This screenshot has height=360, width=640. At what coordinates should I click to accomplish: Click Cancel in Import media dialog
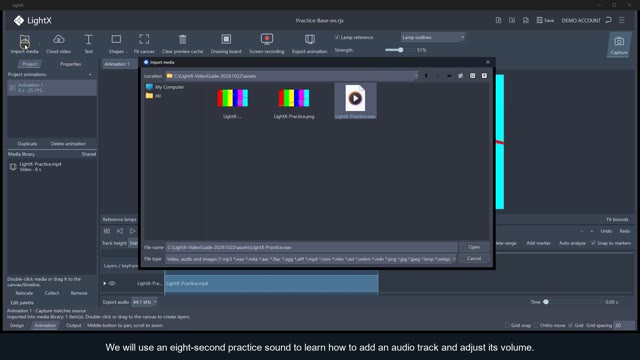pyautogui.click(x=474, y=258)
